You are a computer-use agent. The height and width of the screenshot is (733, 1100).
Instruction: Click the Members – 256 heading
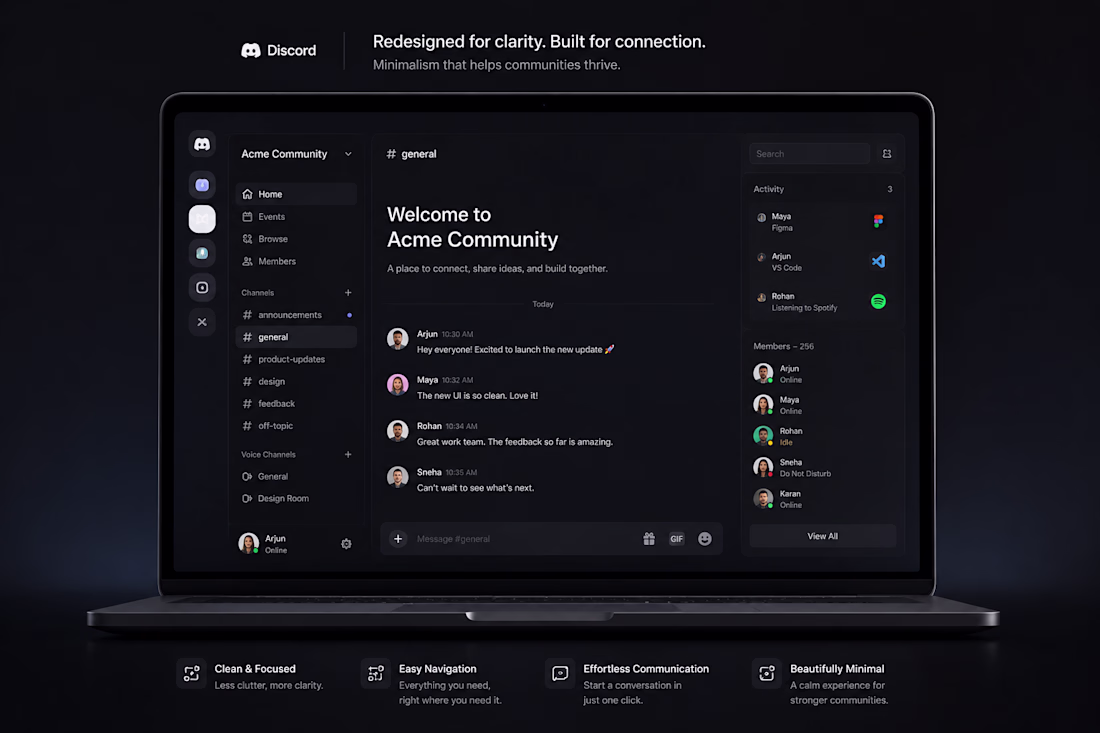[784, 347]
